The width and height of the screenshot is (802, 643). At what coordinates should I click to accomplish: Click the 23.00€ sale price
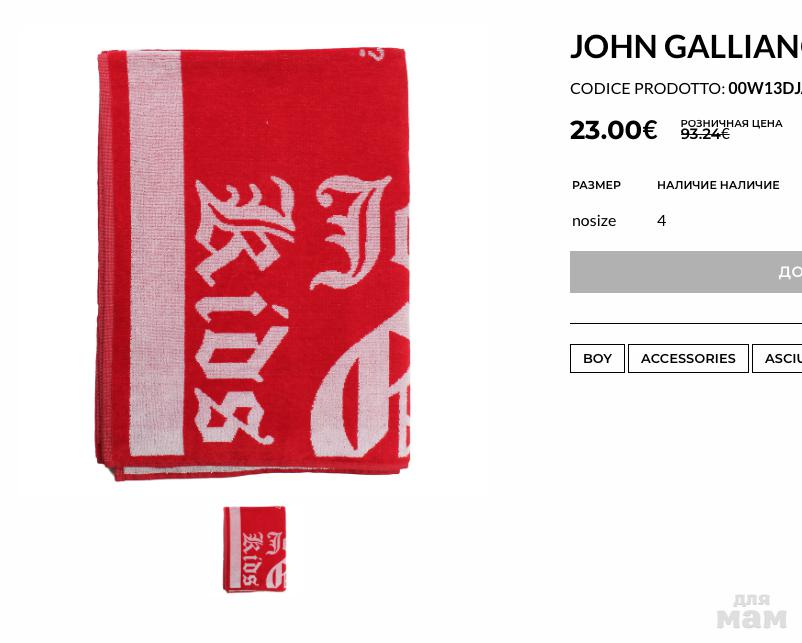(613, 129)
